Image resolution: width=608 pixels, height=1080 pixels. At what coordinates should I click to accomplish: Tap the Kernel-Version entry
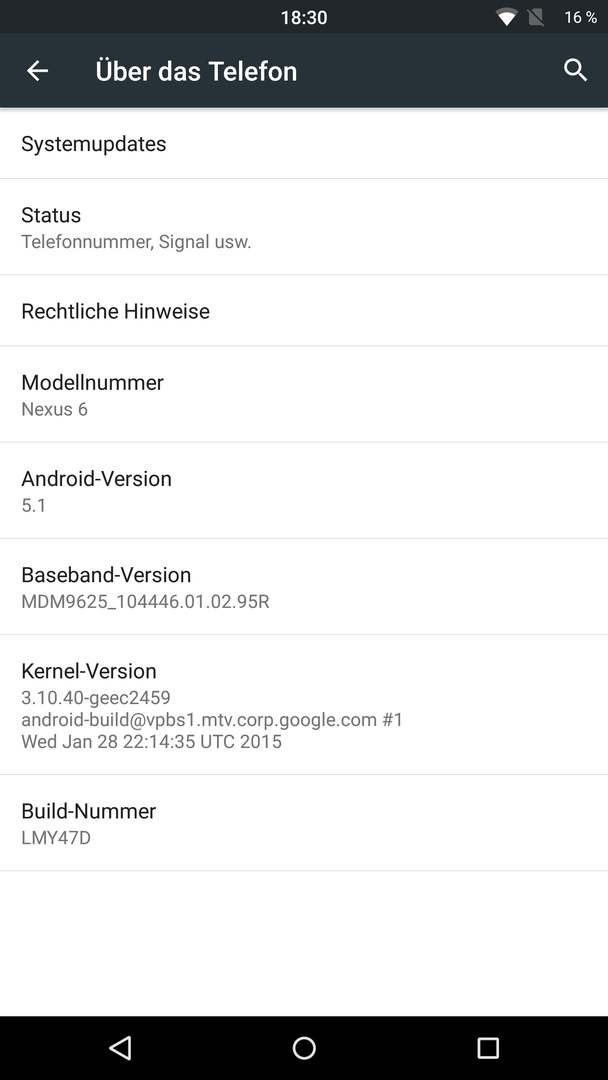[304, 705]
